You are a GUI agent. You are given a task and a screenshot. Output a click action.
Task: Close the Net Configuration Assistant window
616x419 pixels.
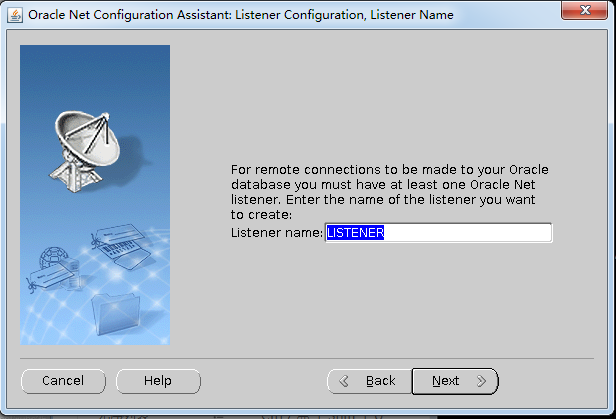[585, 9]
